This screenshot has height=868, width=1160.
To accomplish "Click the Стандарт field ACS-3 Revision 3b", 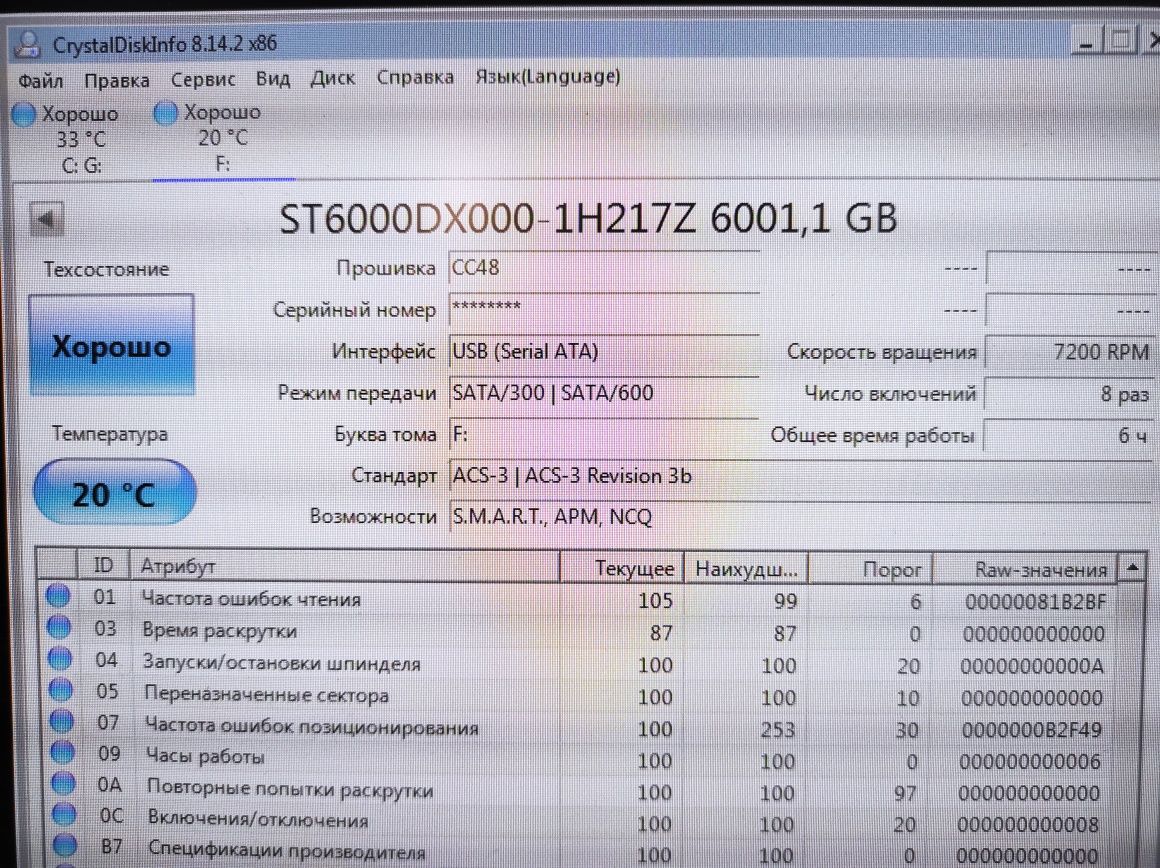I will (800, 476).
